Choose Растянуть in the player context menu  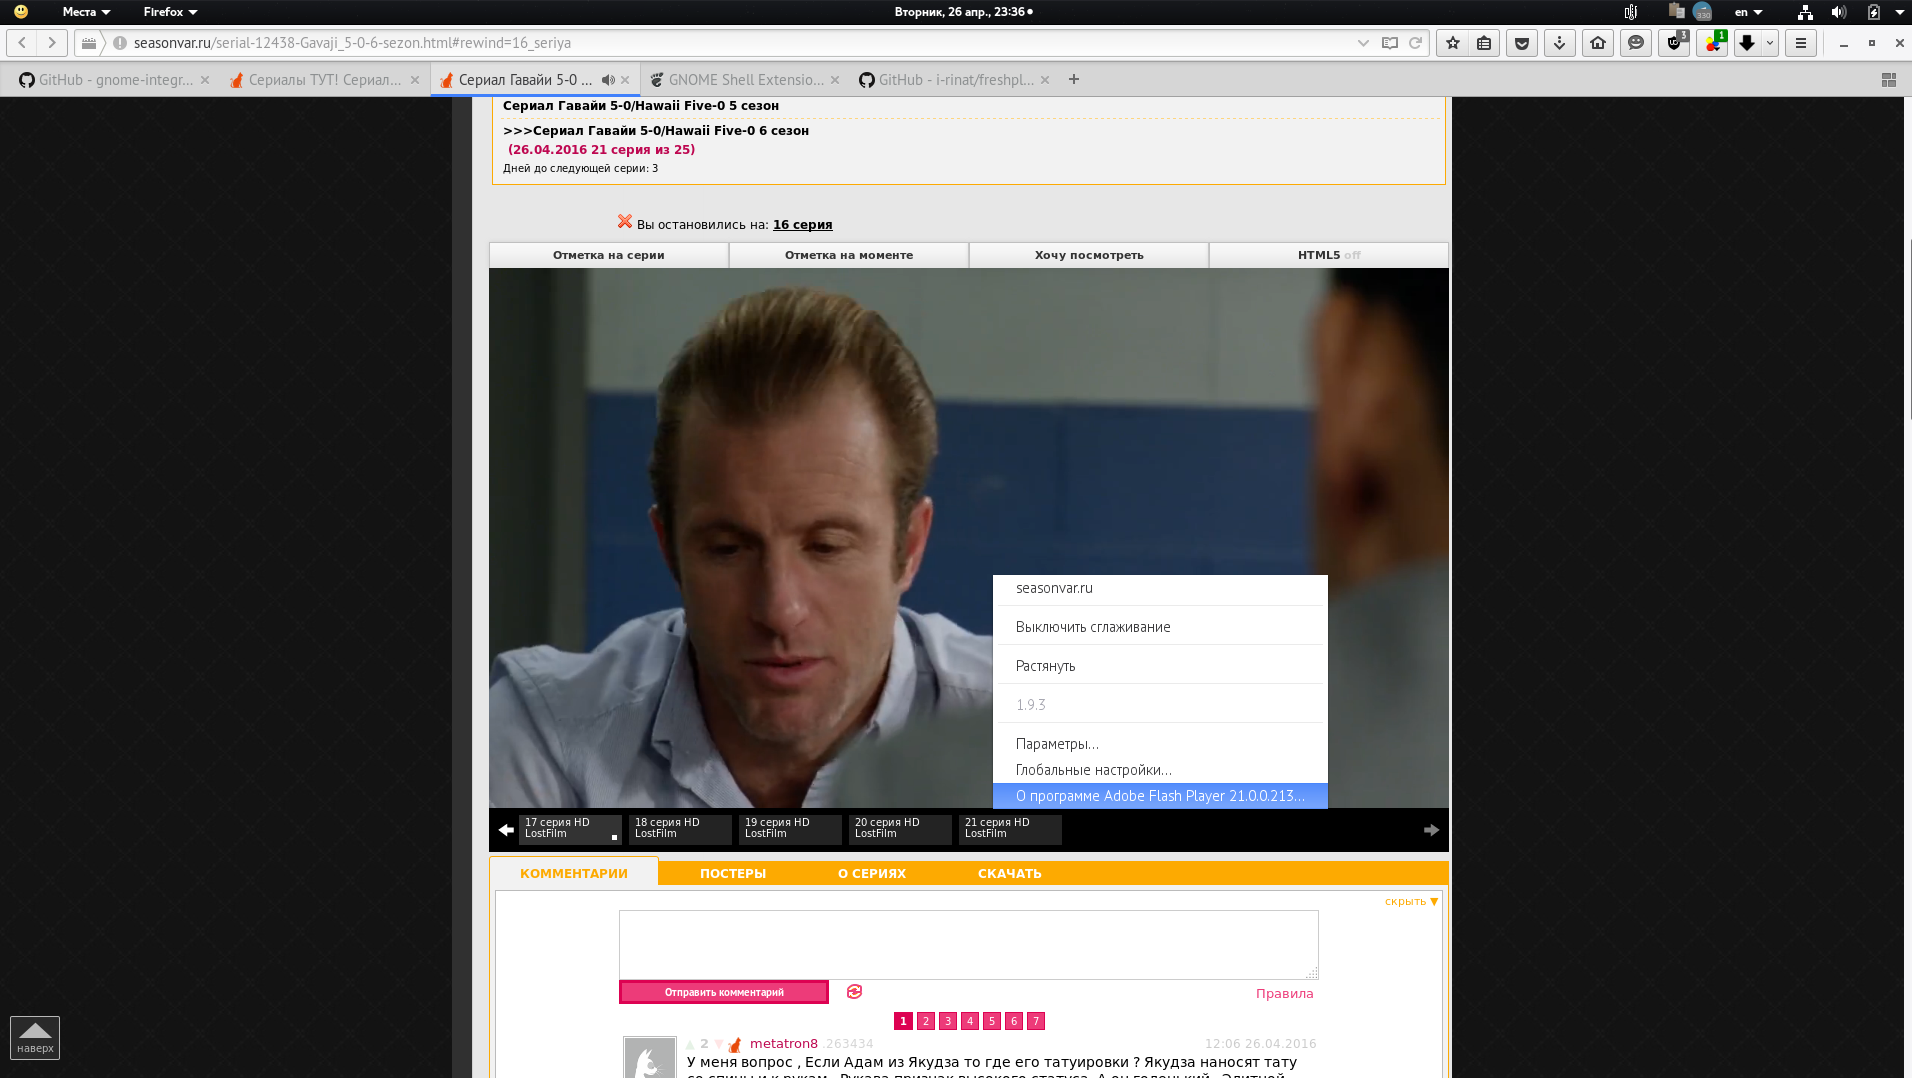coord(1160,666)
